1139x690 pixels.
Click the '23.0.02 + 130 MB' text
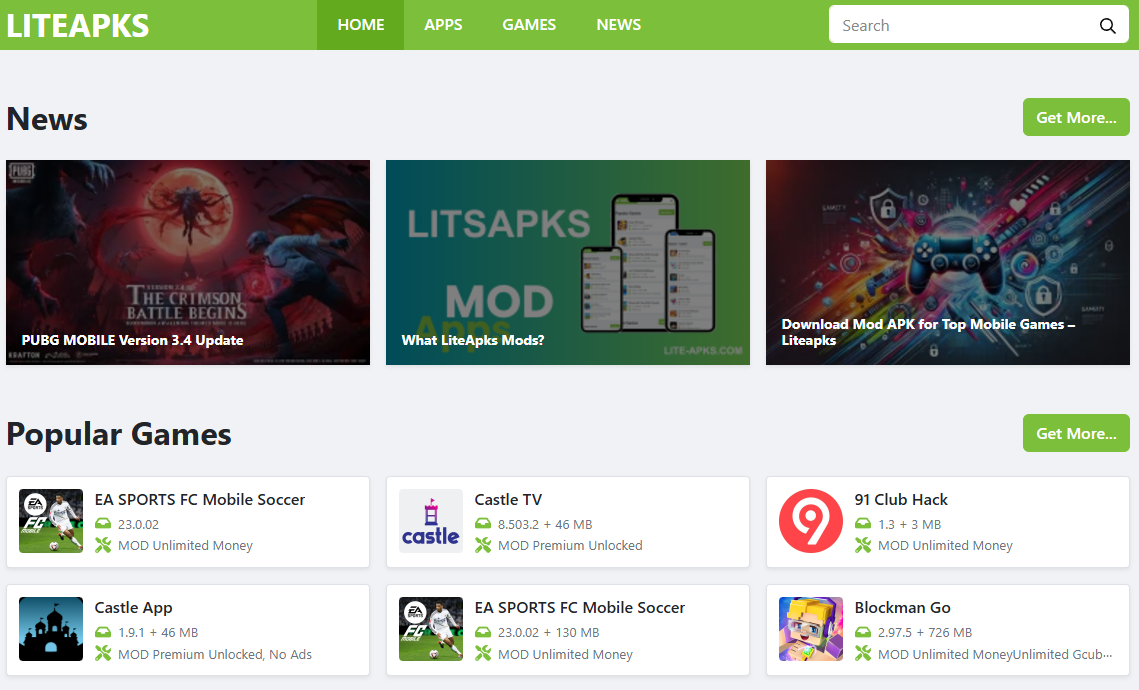[x=548, y=633]
